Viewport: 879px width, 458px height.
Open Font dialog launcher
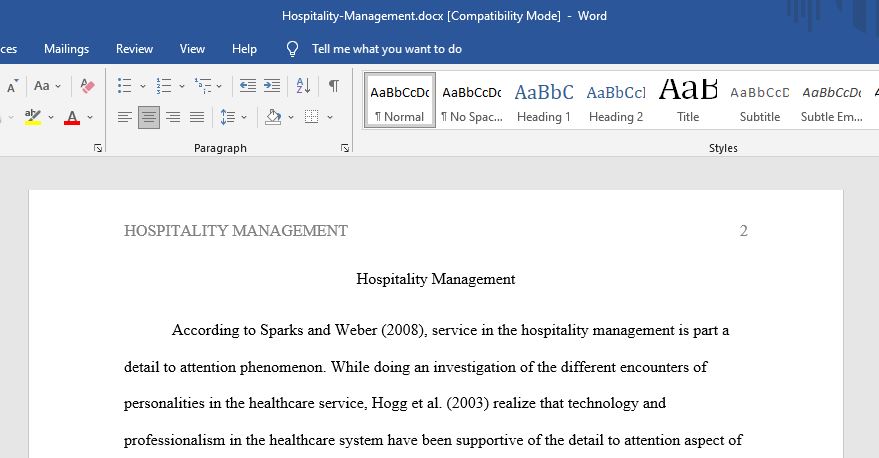coord(98,148)
